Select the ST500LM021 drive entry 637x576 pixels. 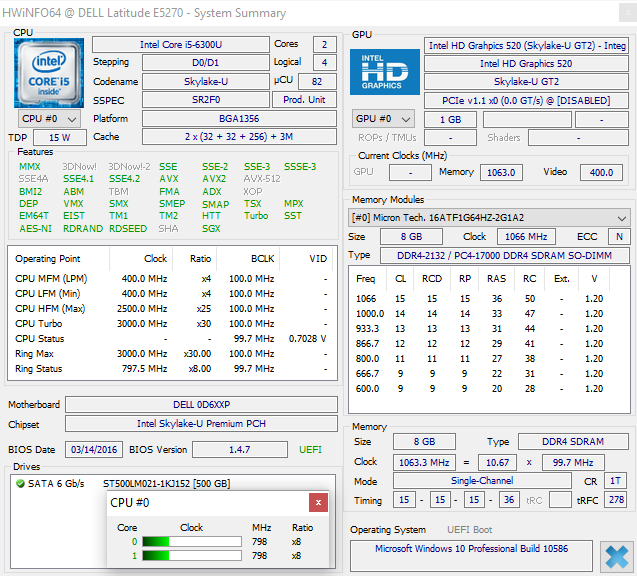[167, 483]
